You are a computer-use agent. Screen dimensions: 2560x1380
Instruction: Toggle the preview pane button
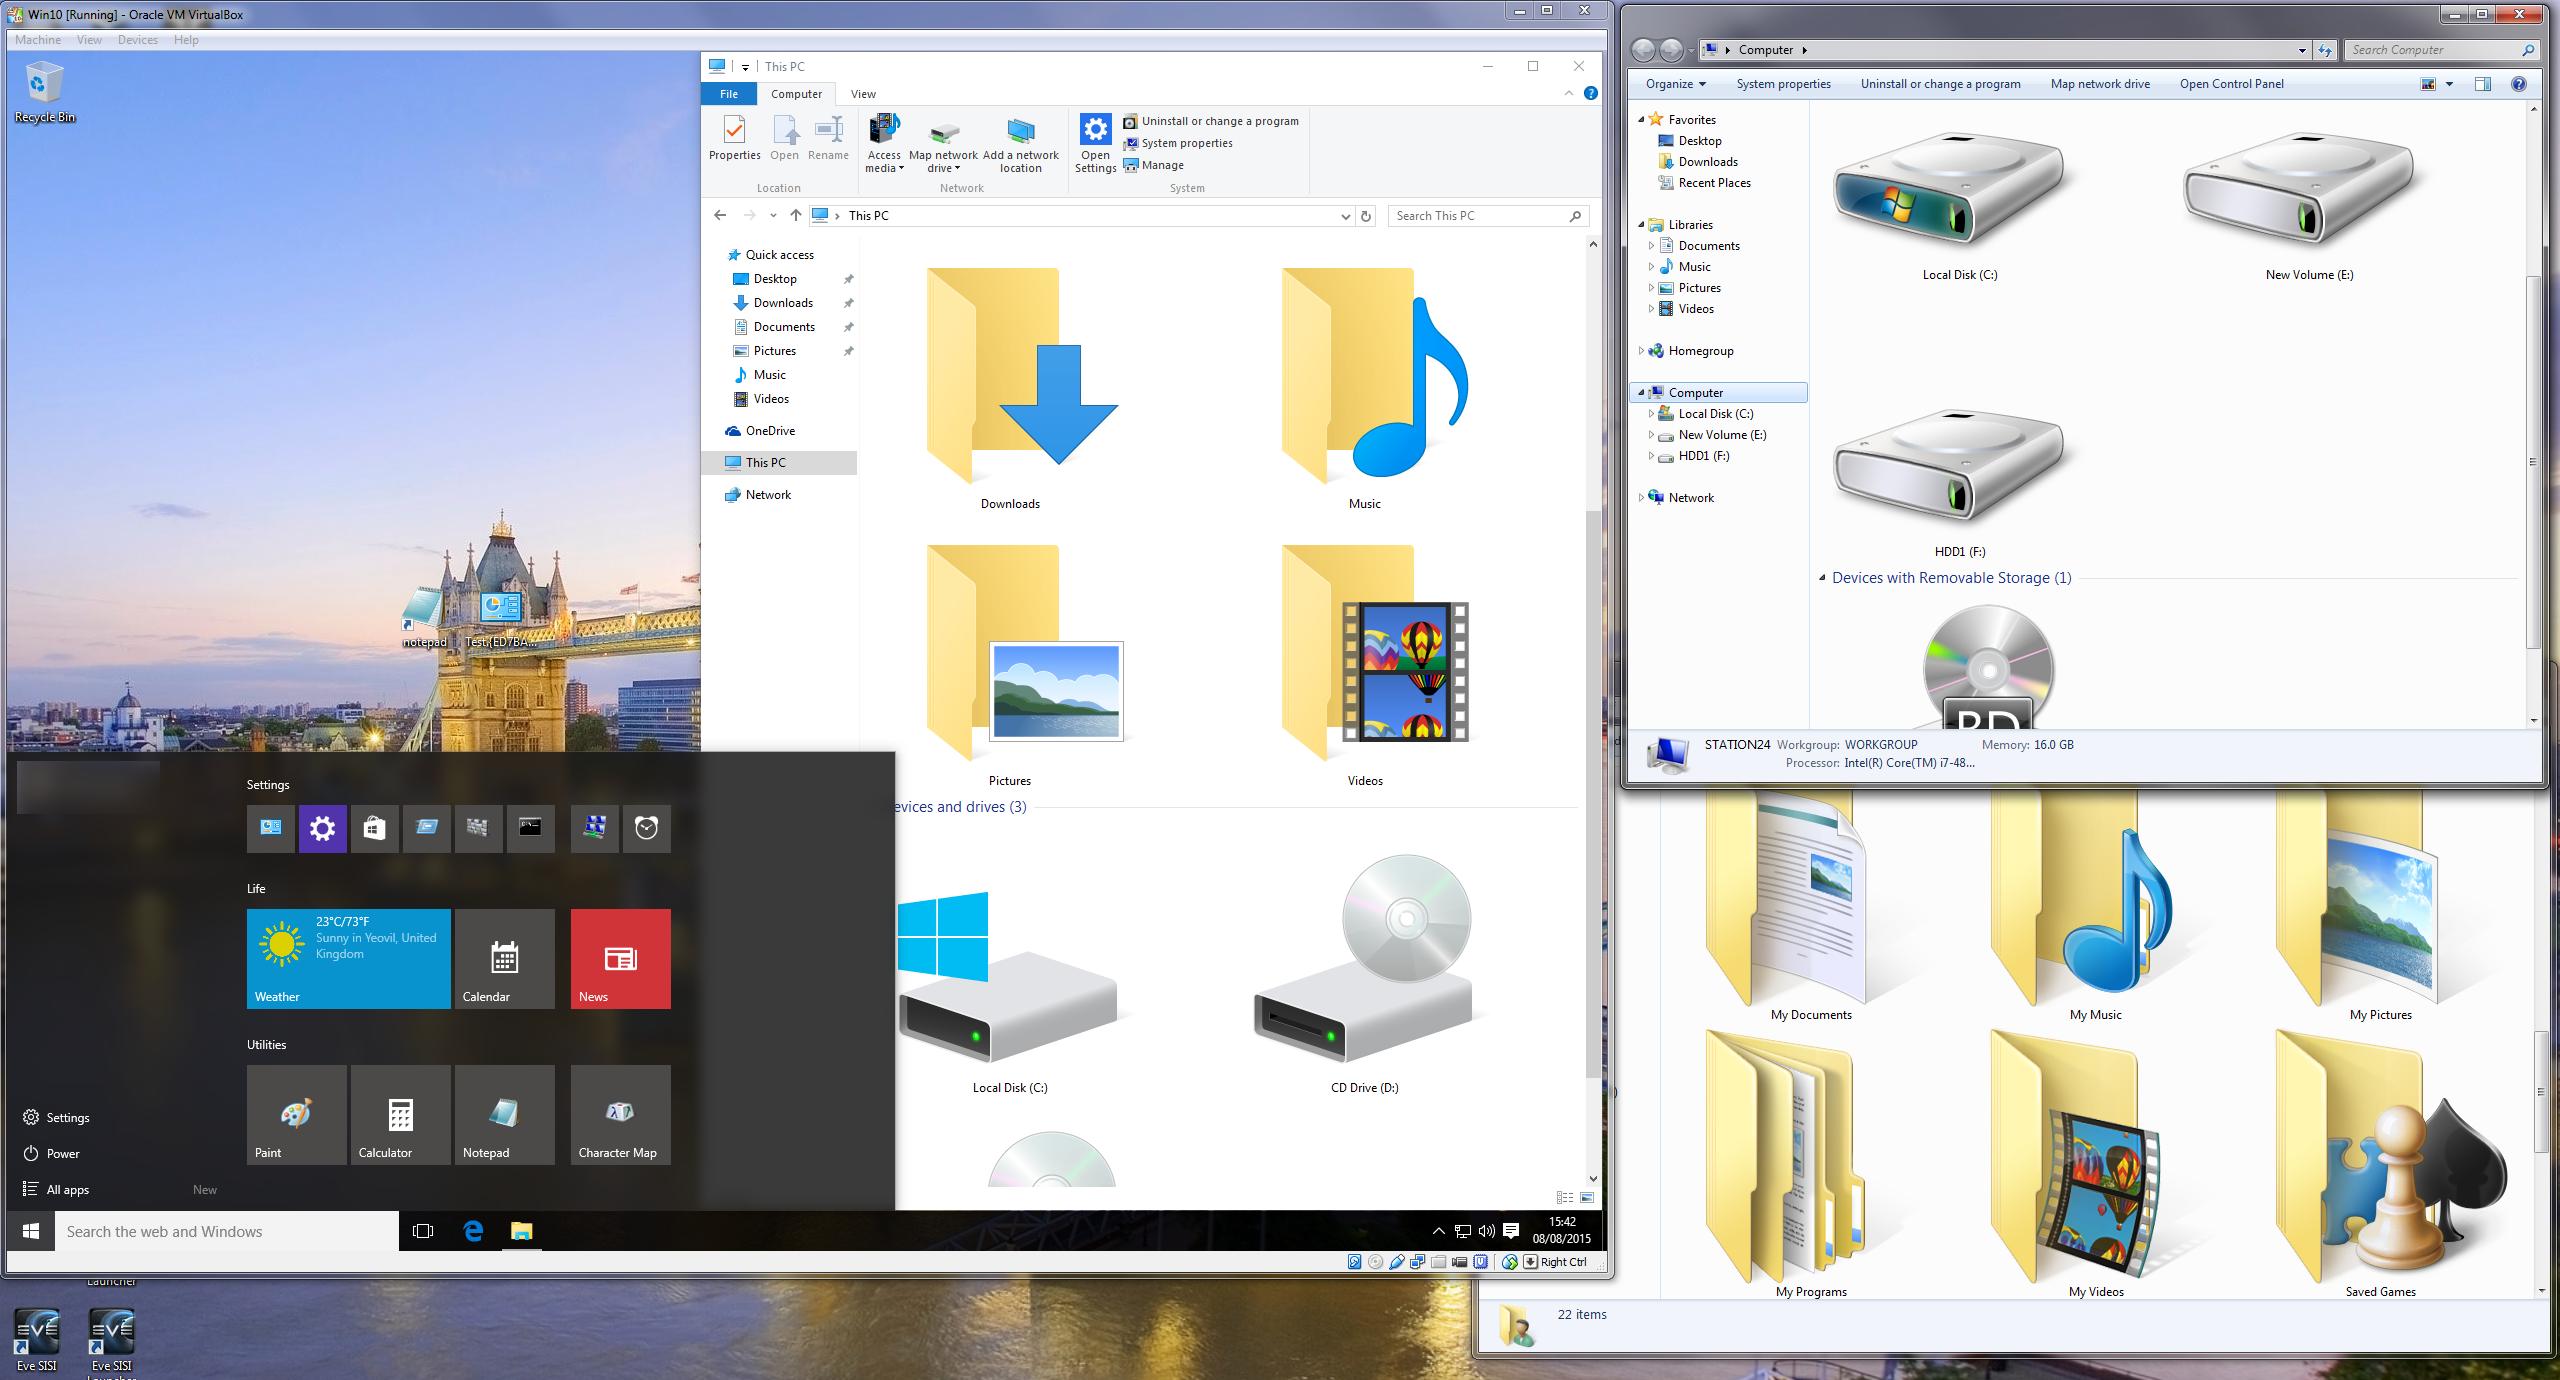[2482, 84]
